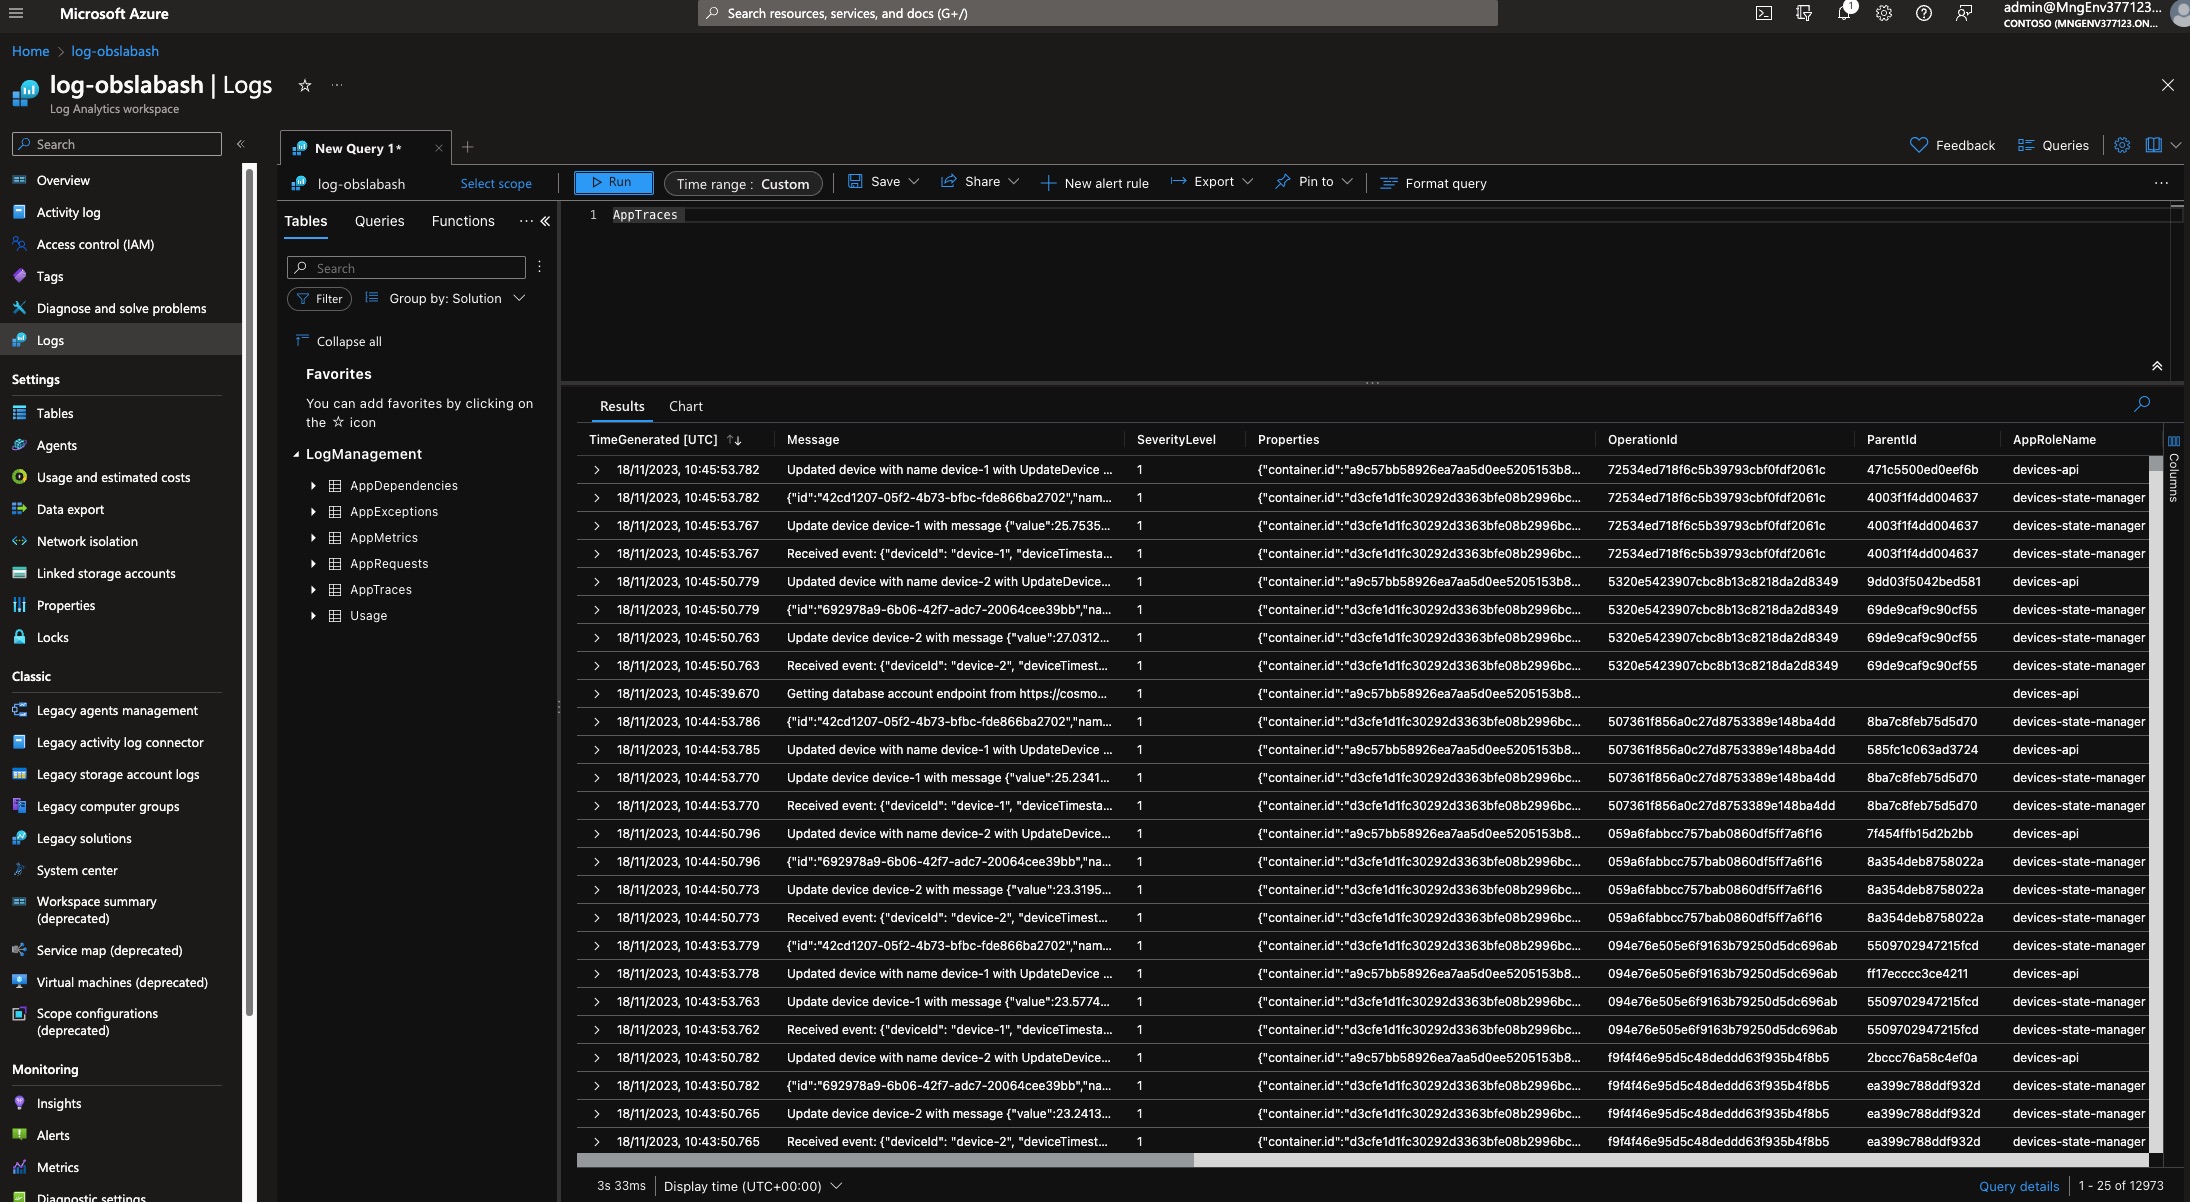Screen dimensions: 2190x1202
Task: Open the Export dropdown
Action: click(x=1211, y=182)
